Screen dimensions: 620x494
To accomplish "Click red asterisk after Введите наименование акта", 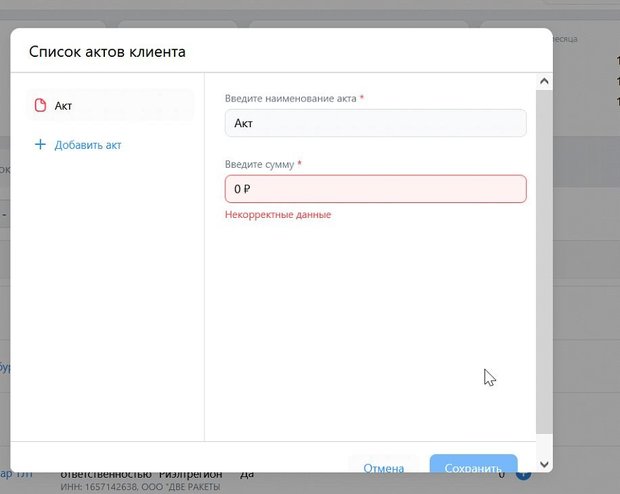I will (361, 98).
